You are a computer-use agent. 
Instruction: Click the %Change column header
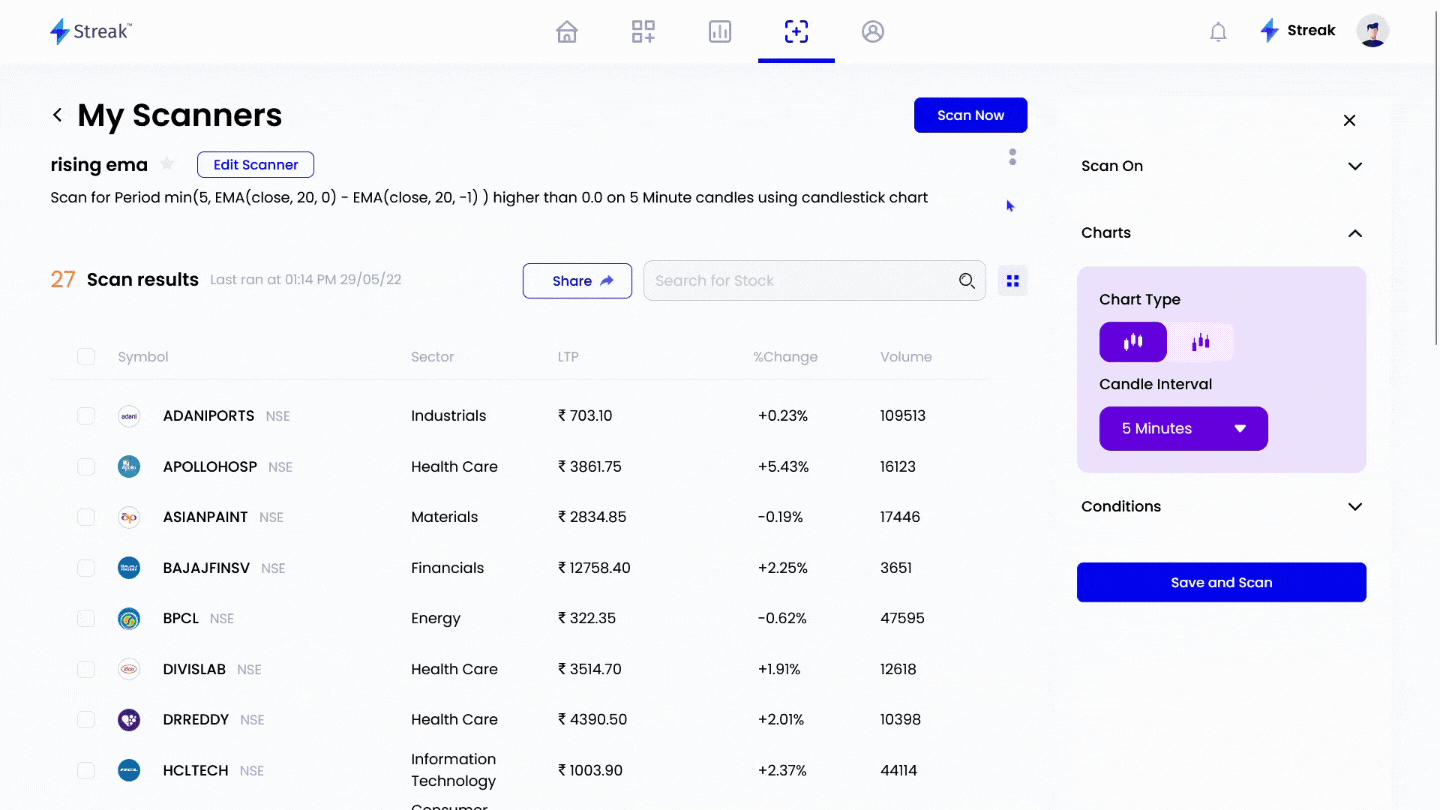(785, 357)
